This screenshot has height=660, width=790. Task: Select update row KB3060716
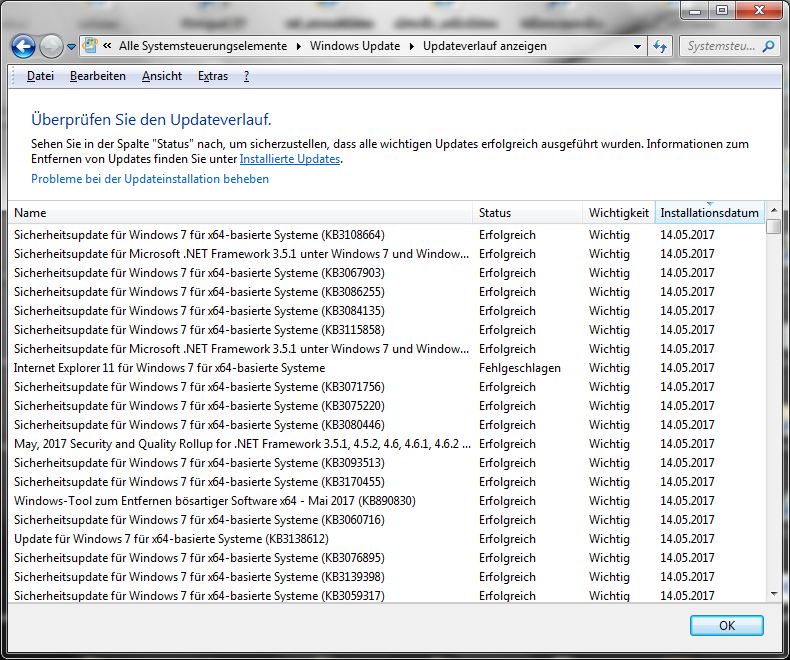(387, 520)
